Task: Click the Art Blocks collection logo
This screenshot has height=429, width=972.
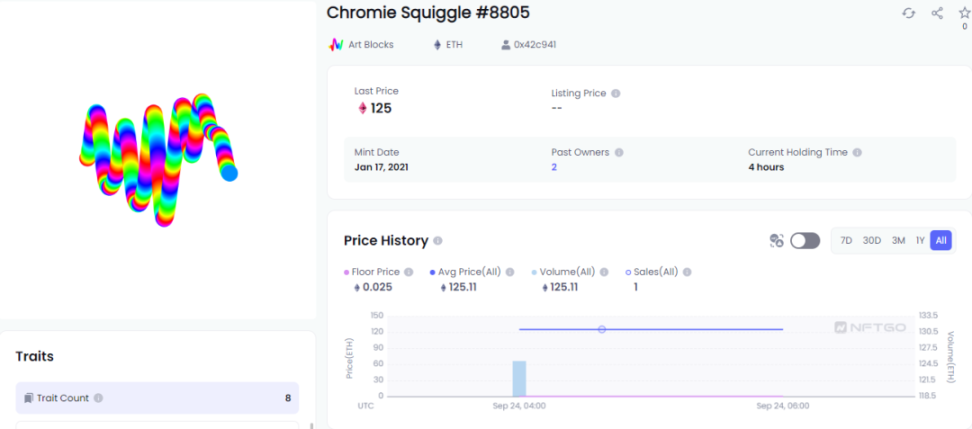Action: click(336, 45)
